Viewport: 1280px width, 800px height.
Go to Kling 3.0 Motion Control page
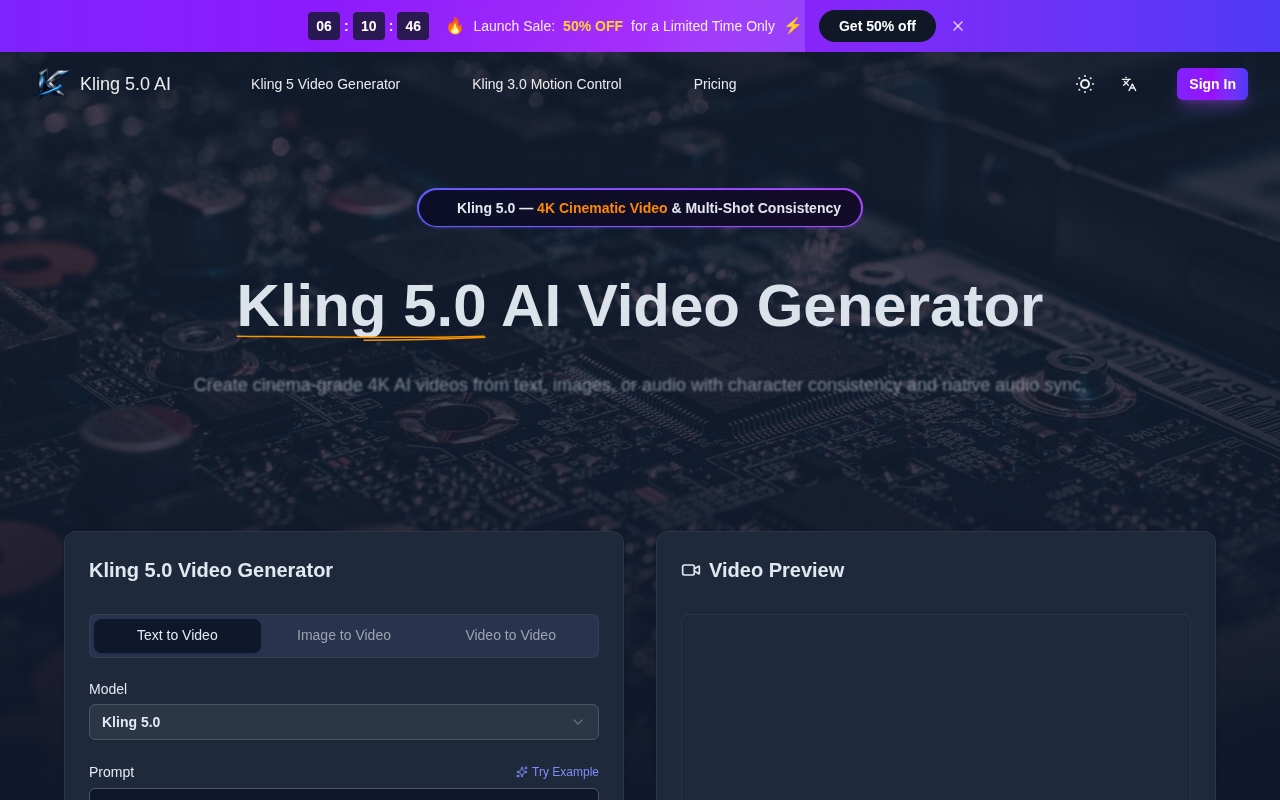pos(547,84)
